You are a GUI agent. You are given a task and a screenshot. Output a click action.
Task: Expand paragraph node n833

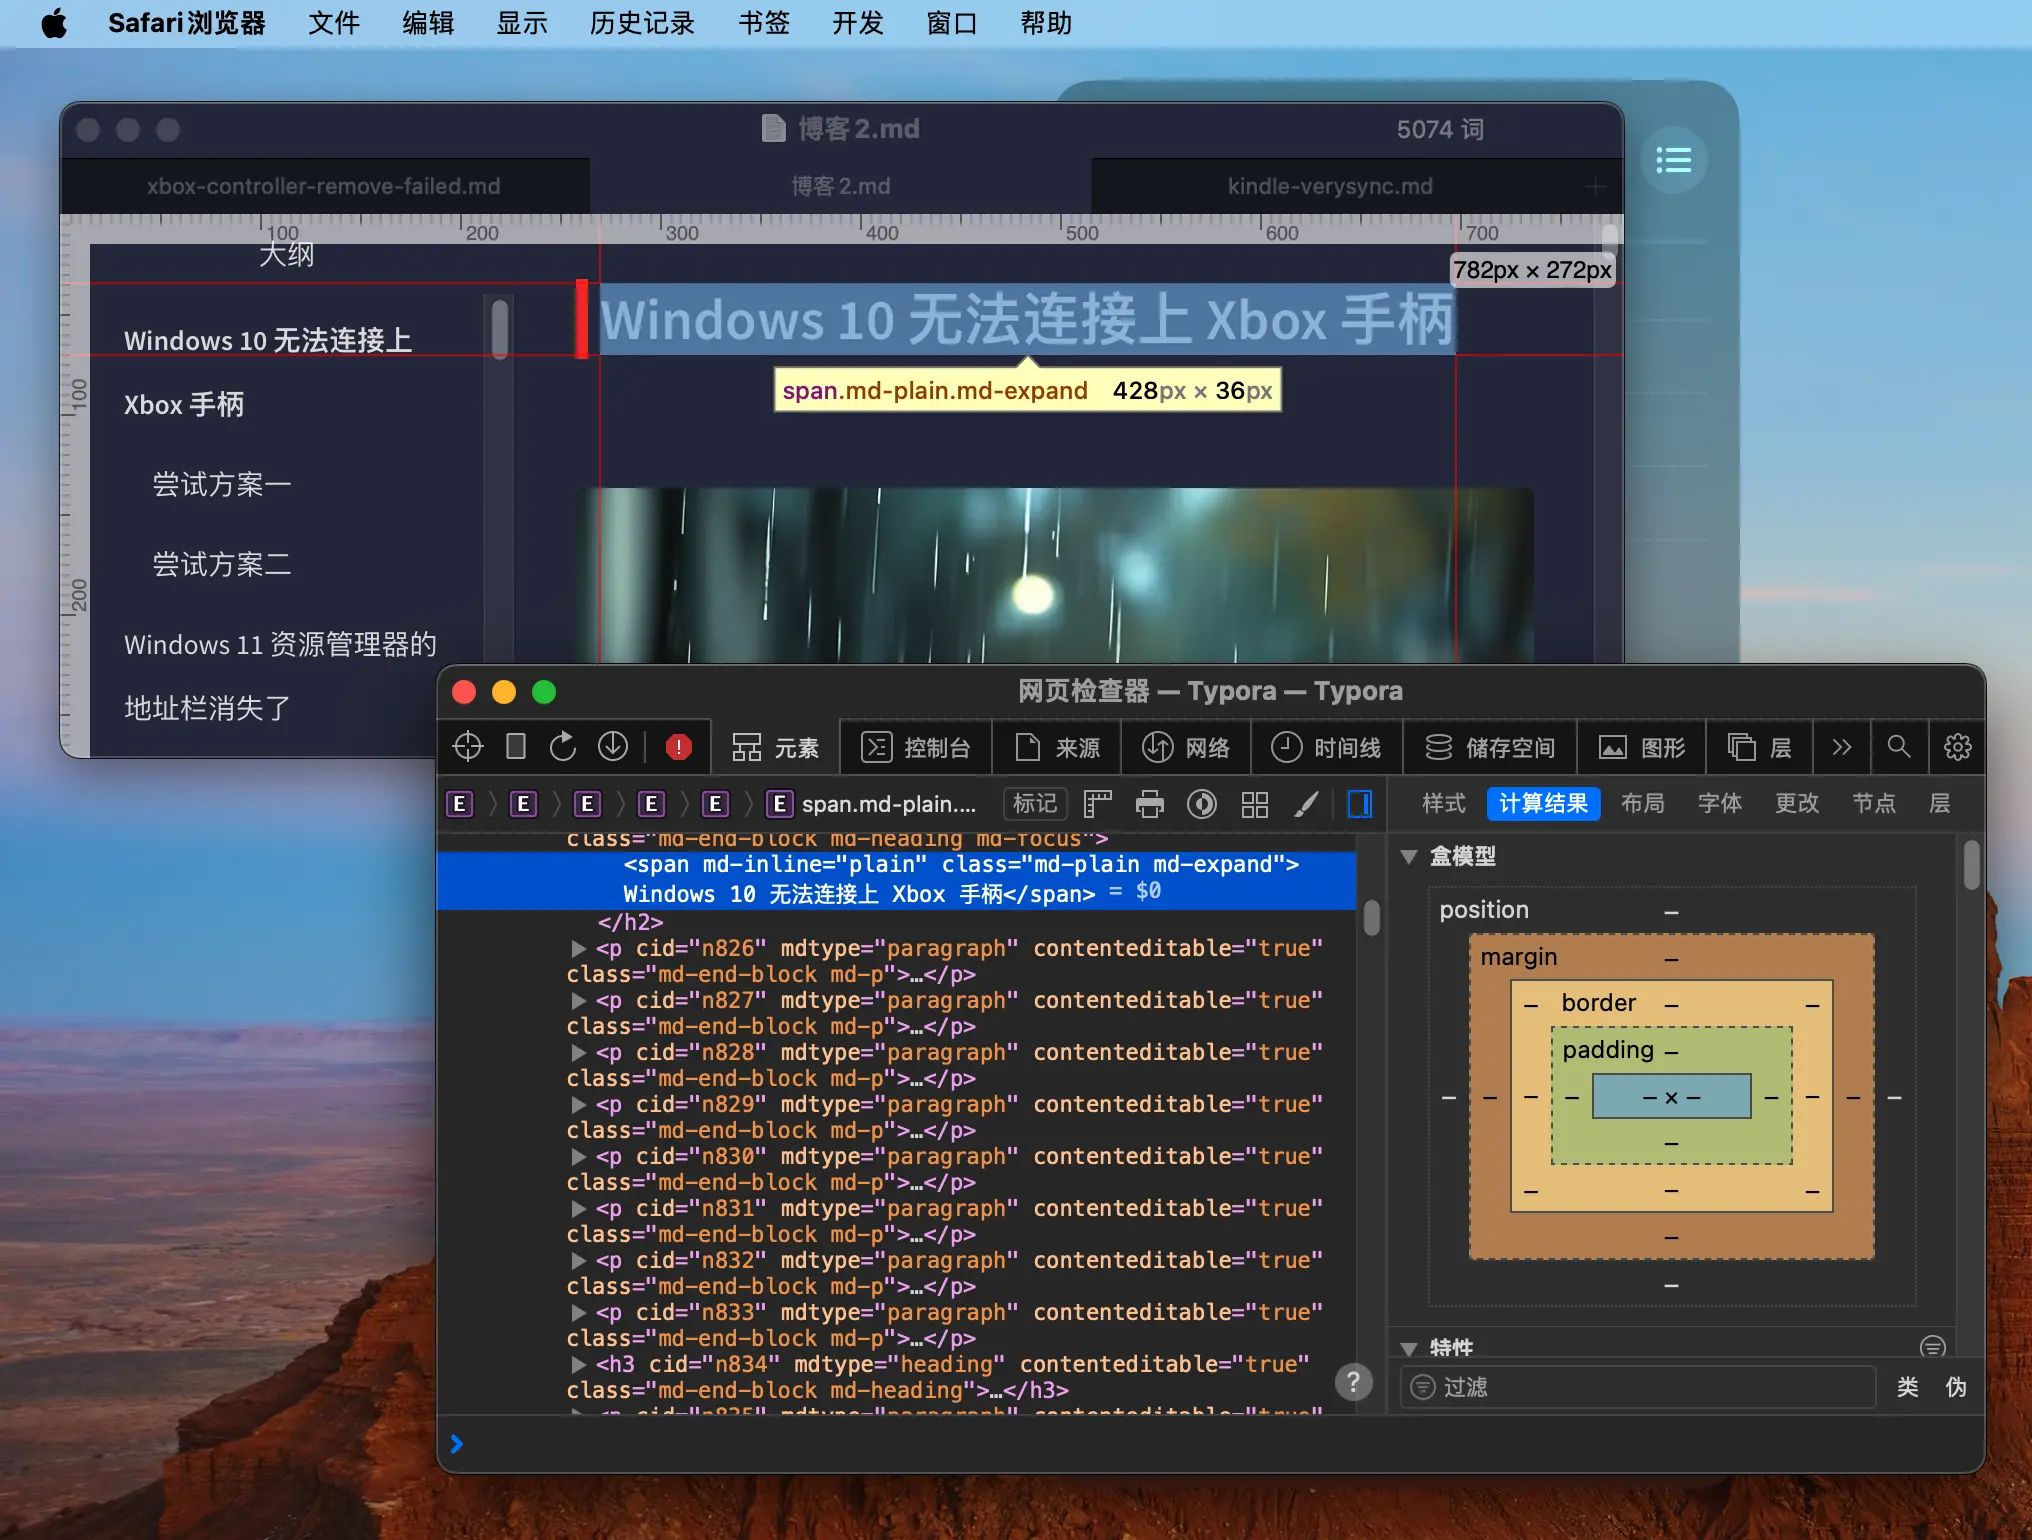[x=579, y=1311]
